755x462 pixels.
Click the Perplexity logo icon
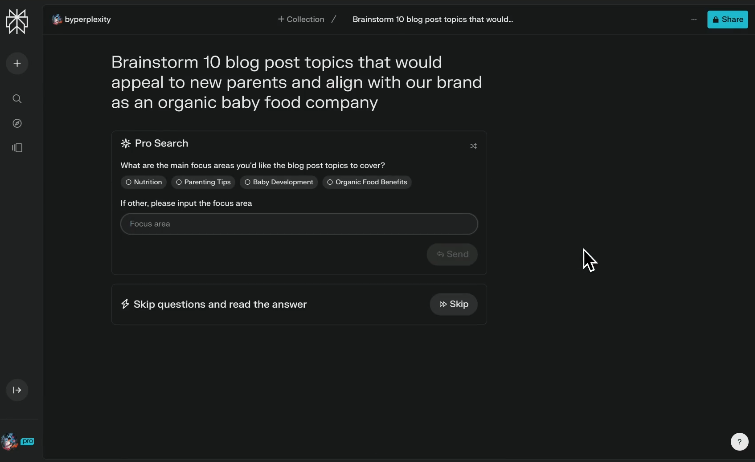(17, 21)
